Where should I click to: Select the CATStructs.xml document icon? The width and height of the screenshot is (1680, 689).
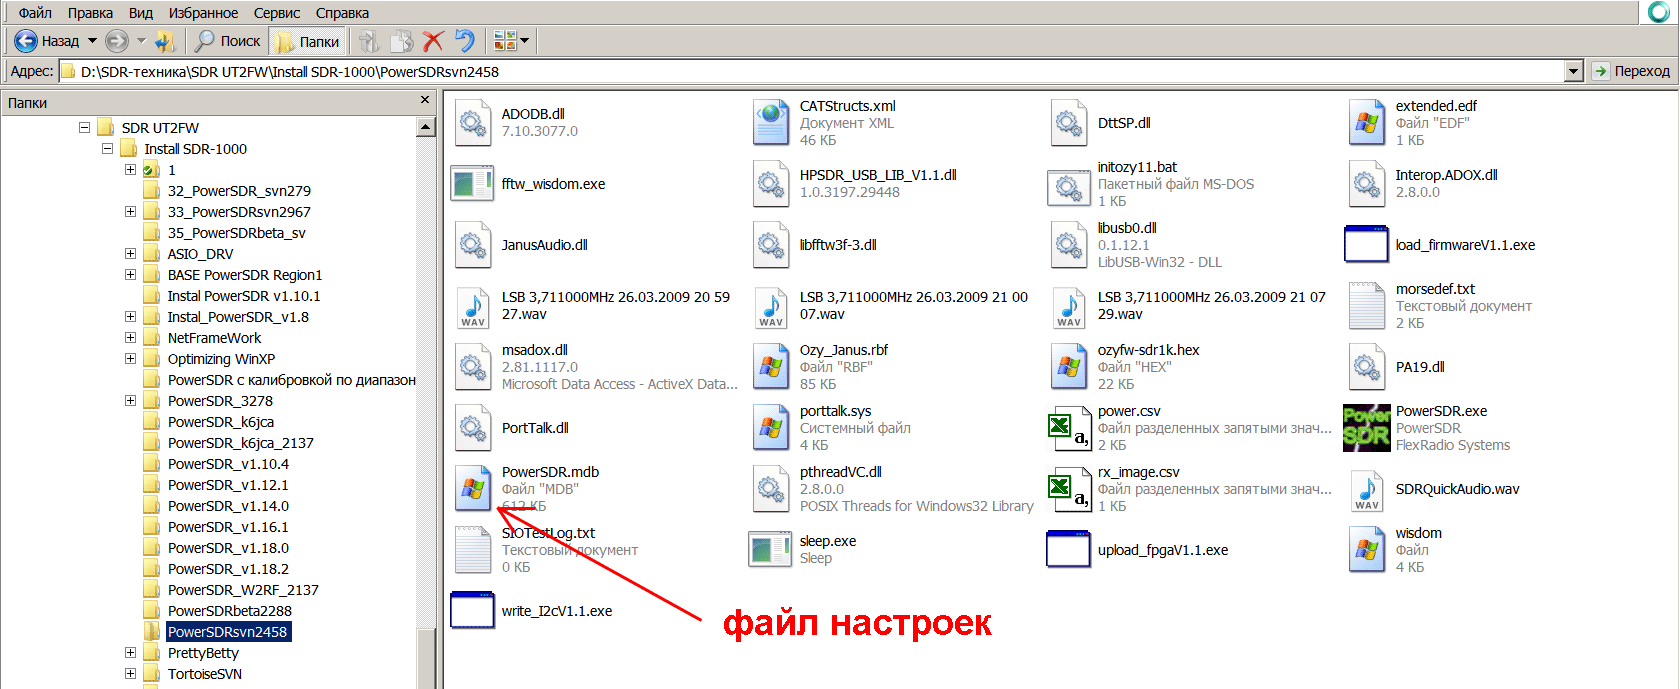[771, 123]
